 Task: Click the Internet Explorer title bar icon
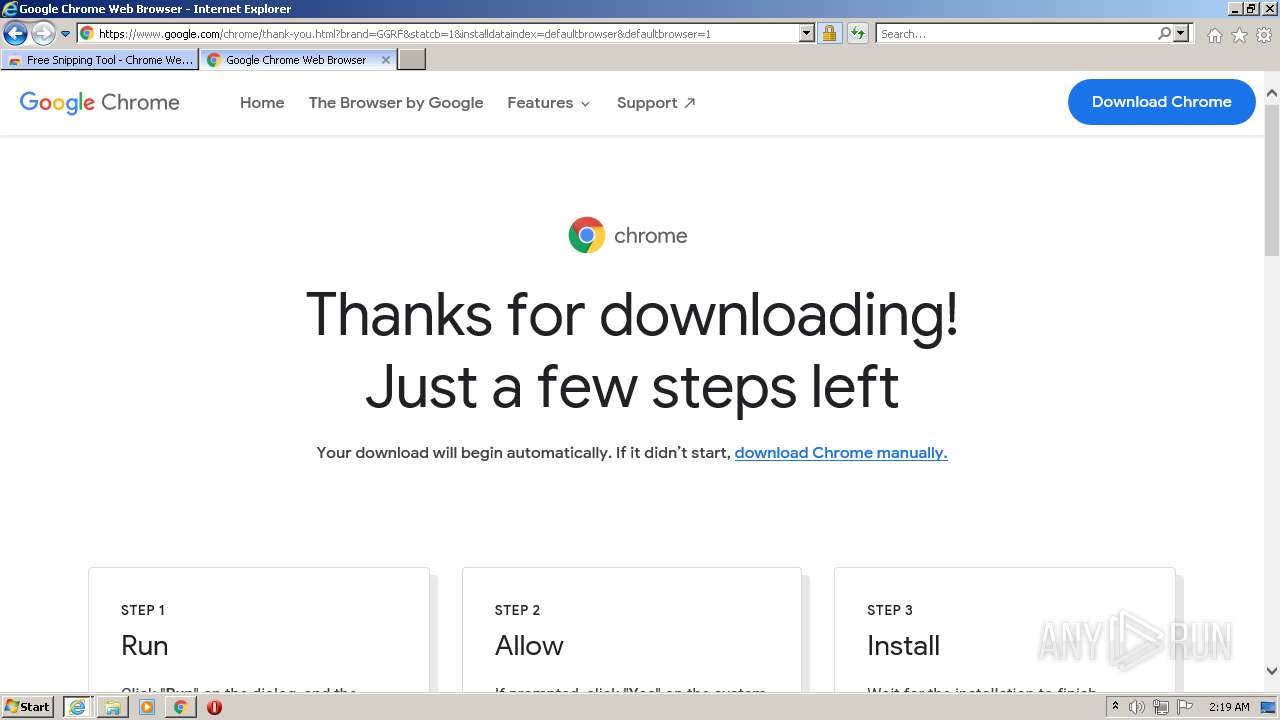click(10, 9)
